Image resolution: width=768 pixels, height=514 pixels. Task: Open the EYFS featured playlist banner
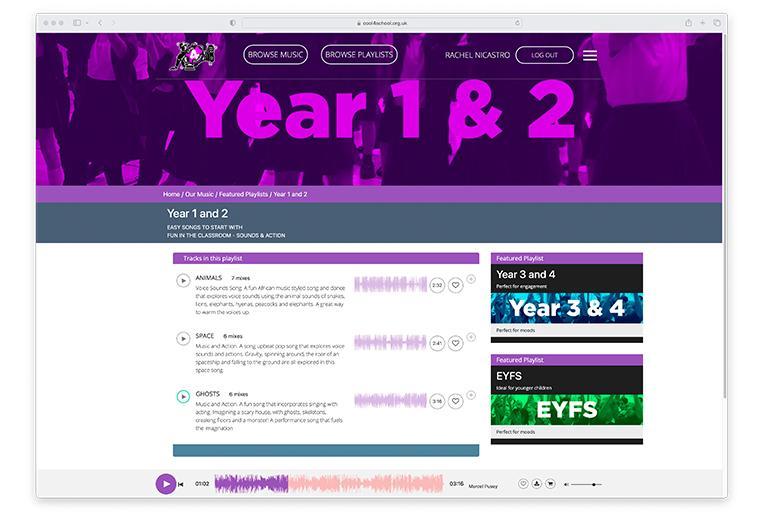[x=567, y=410]
